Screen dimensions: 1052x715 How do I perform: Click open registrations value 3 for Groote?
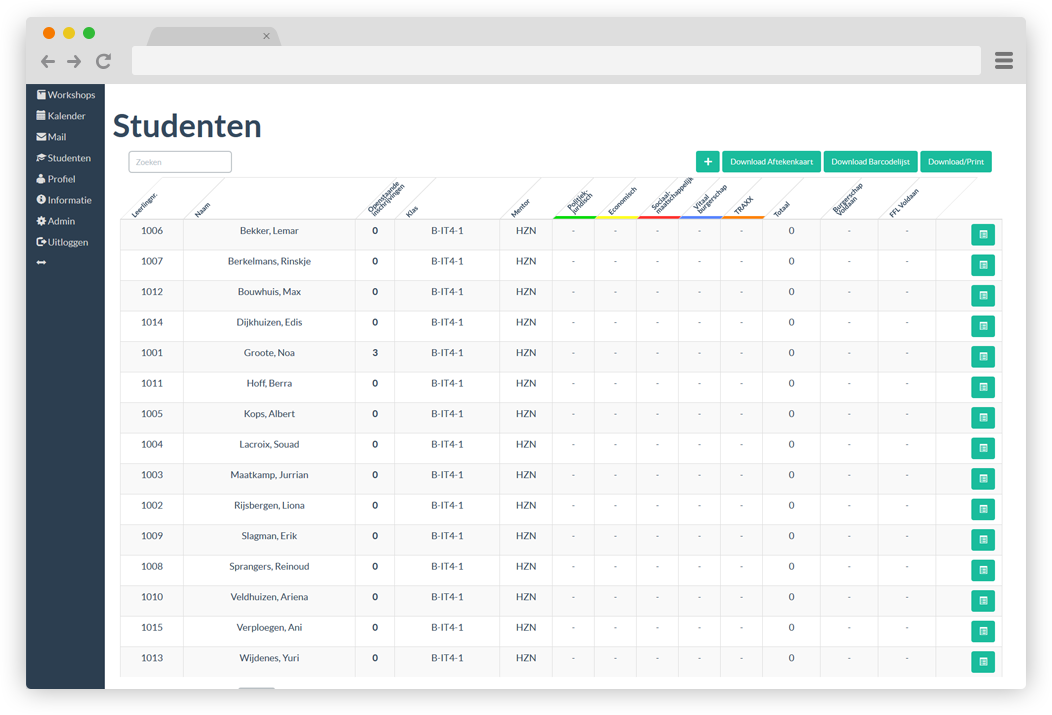tap(375, 353)
